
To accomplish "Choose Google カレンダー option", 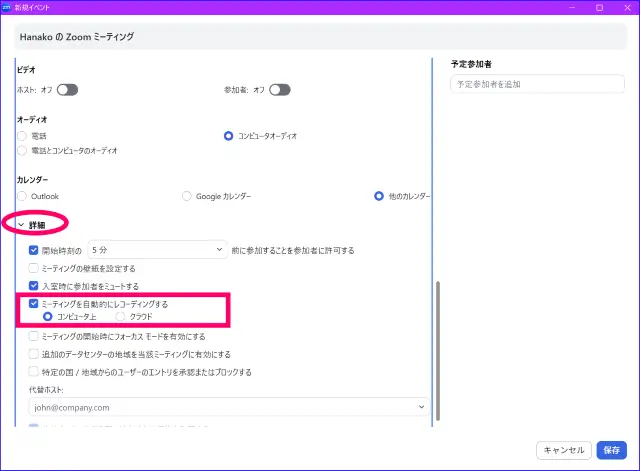I will point(187,196).
